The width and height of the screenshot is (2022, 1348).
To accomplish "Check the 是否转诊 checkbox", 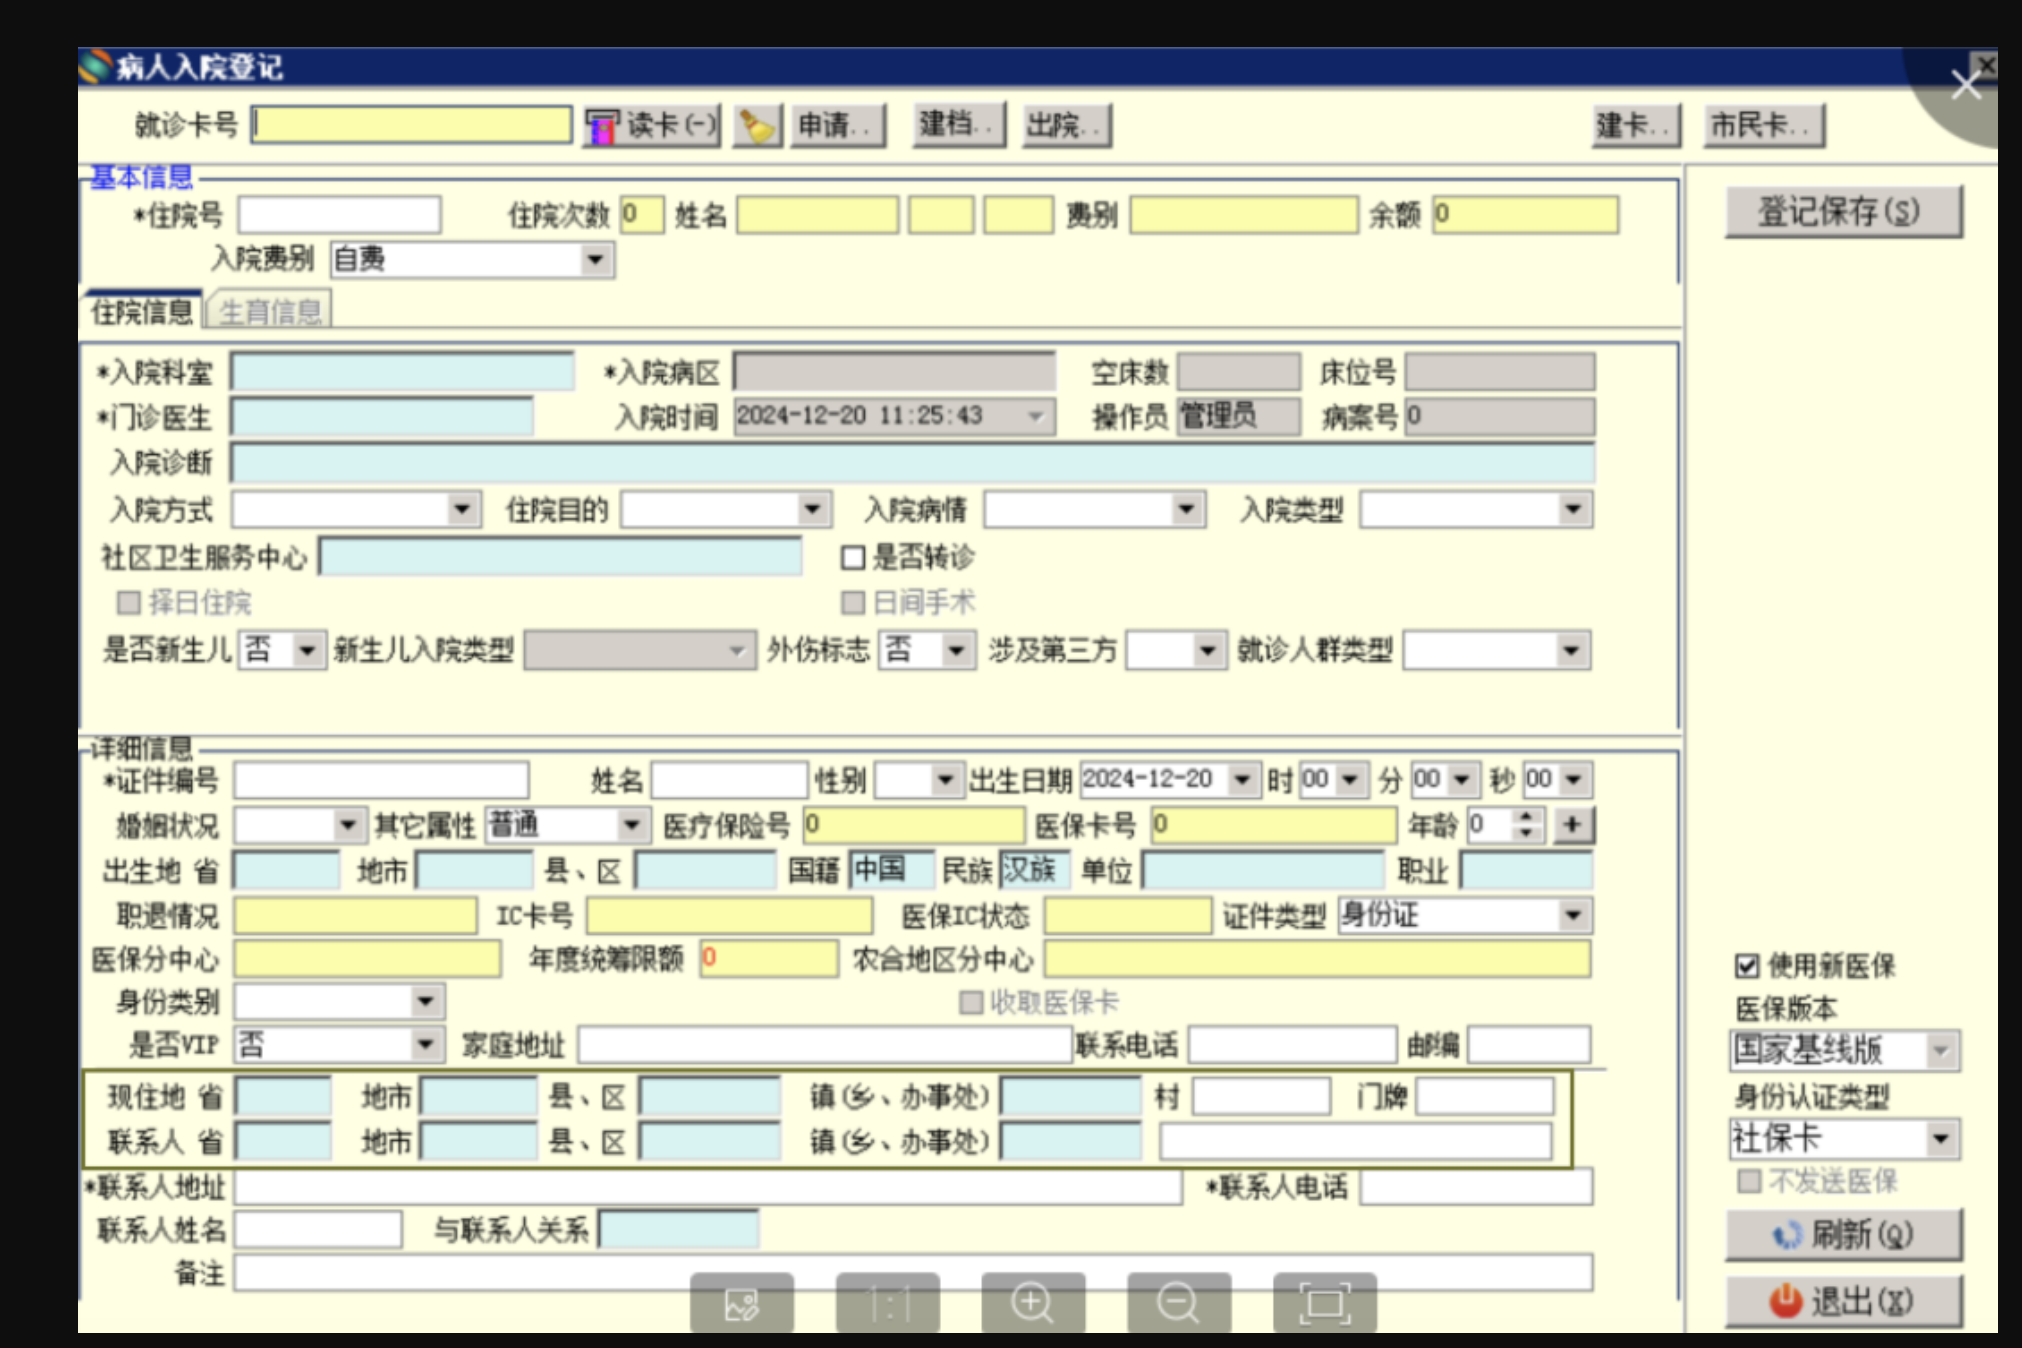I will point(853,558).
